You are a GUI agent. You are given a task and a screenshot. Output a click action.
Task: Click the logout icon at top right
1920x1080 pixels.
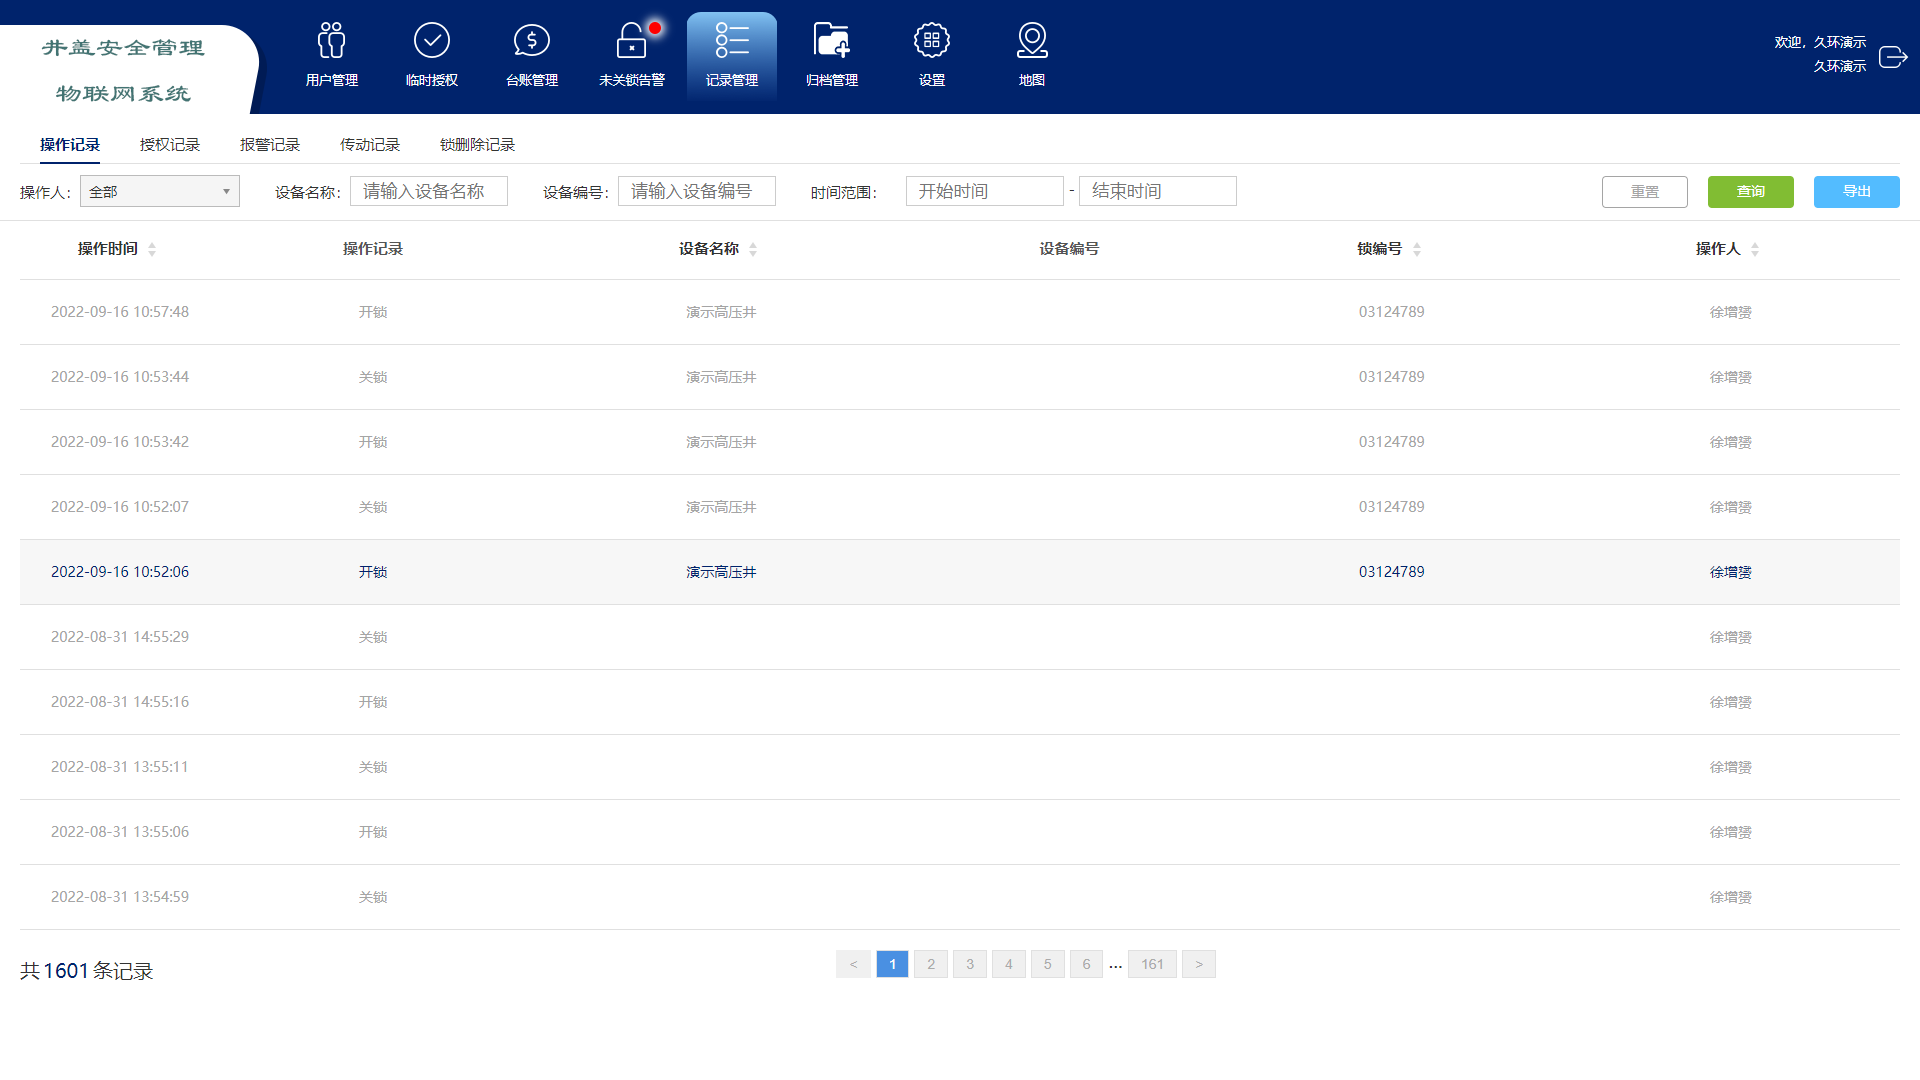[x=1892, y=56]
